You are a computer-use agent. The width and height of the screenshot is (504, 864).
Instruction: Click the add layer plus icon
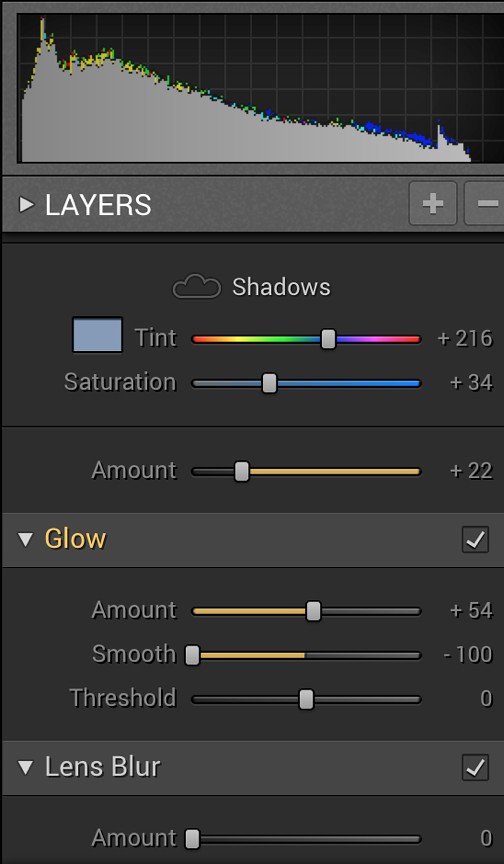(x=432, y=204)
